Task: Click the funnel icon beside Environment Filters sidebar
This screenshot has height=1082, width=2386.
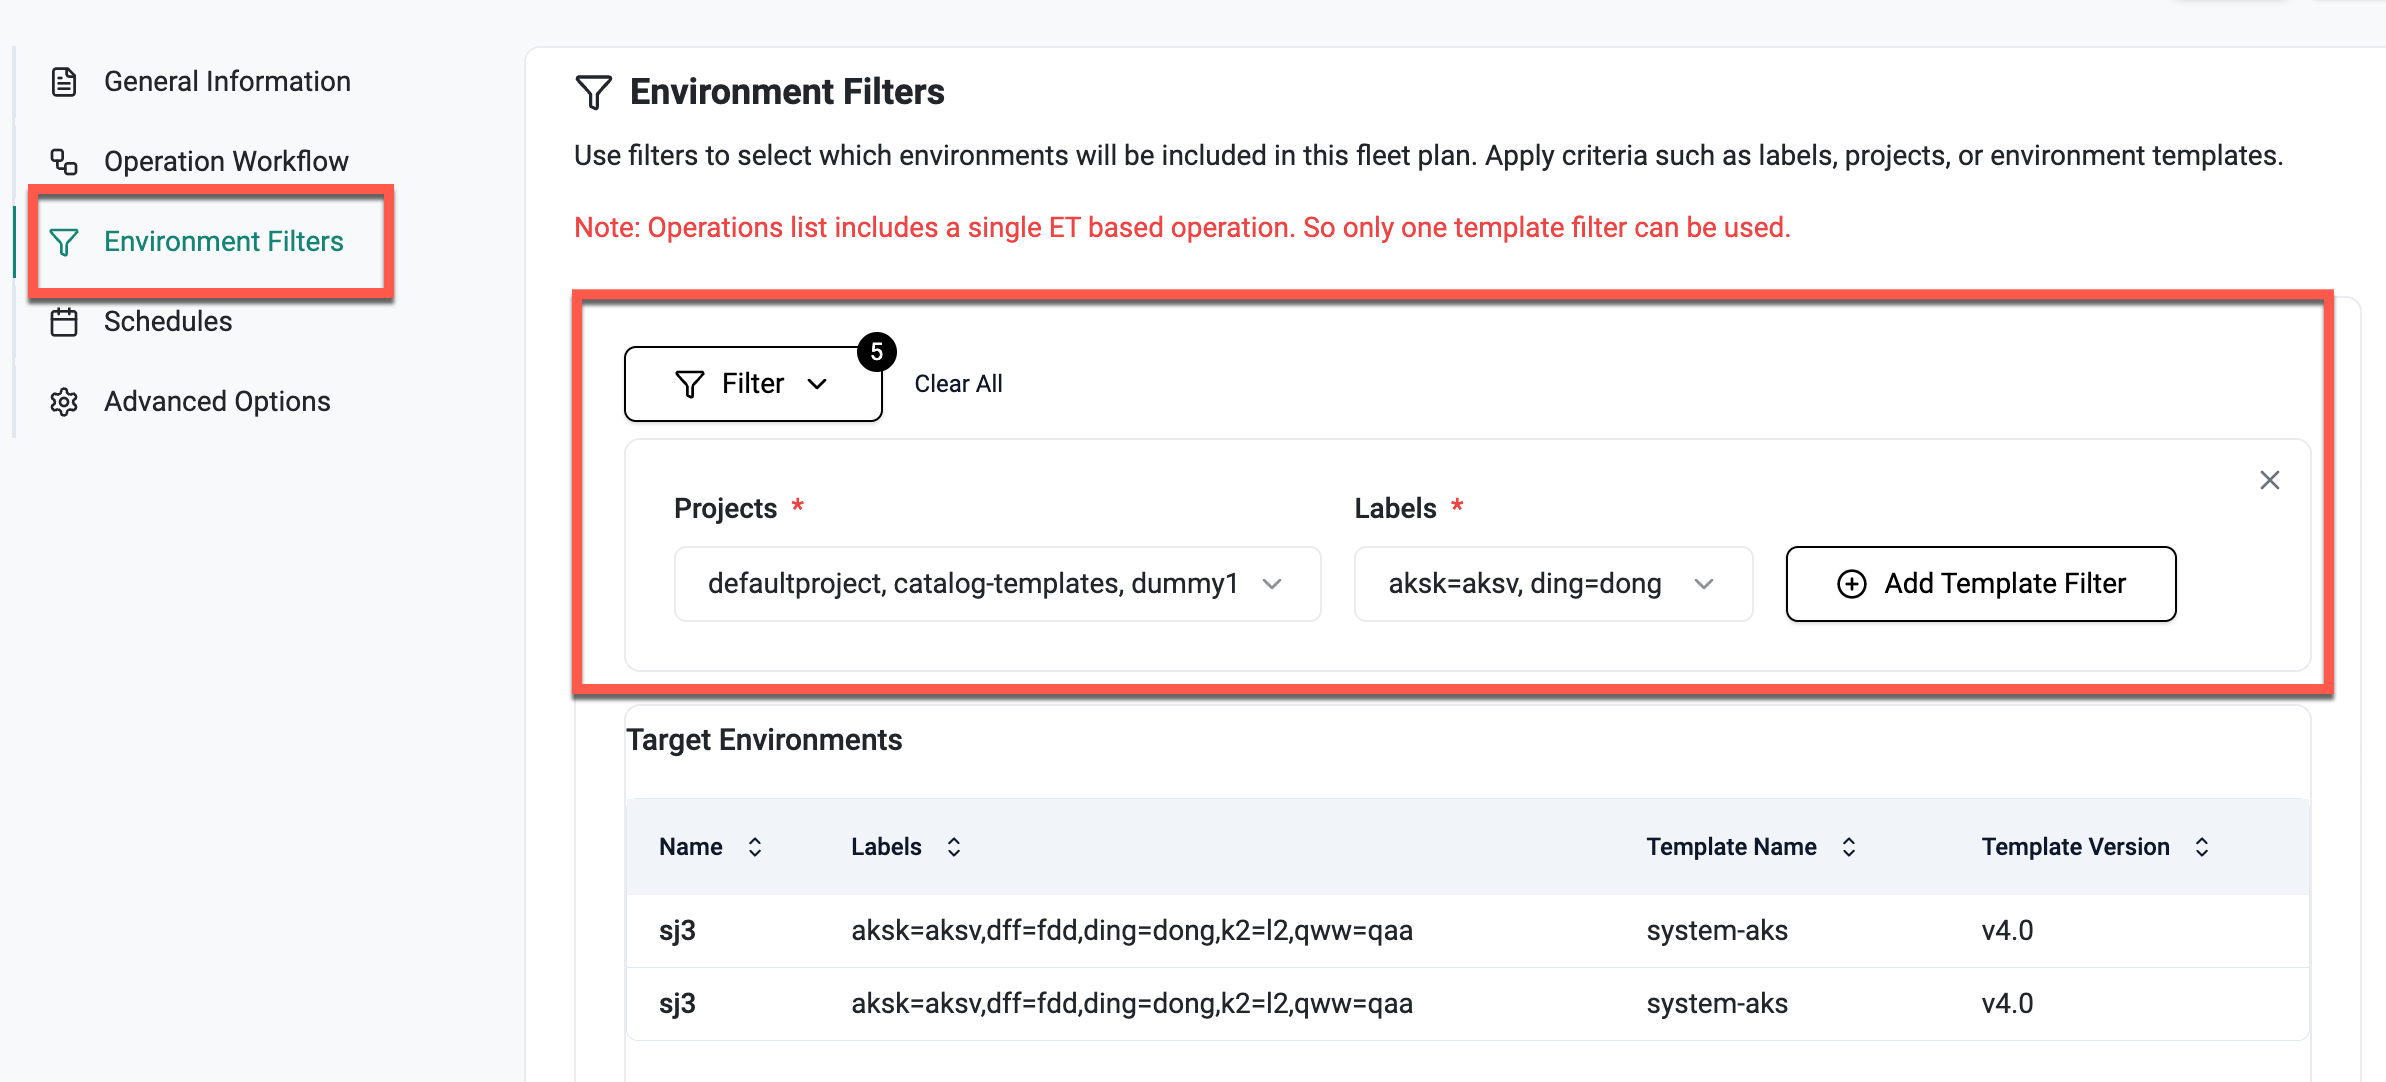Action: coord(64,242)
